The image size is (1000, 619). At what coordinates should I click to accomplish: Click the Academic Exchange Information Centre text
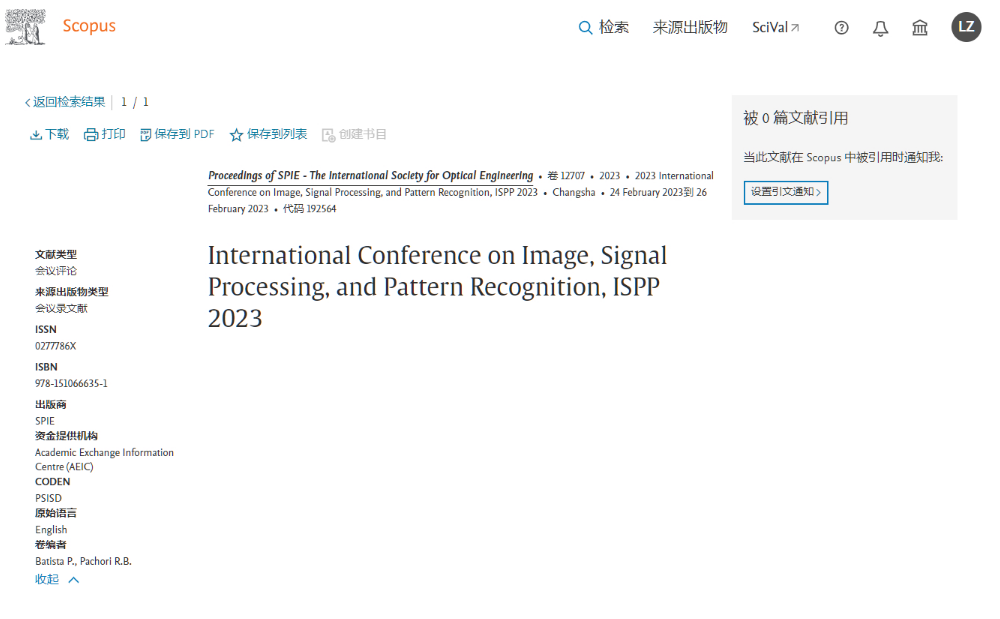click(104, 460)
